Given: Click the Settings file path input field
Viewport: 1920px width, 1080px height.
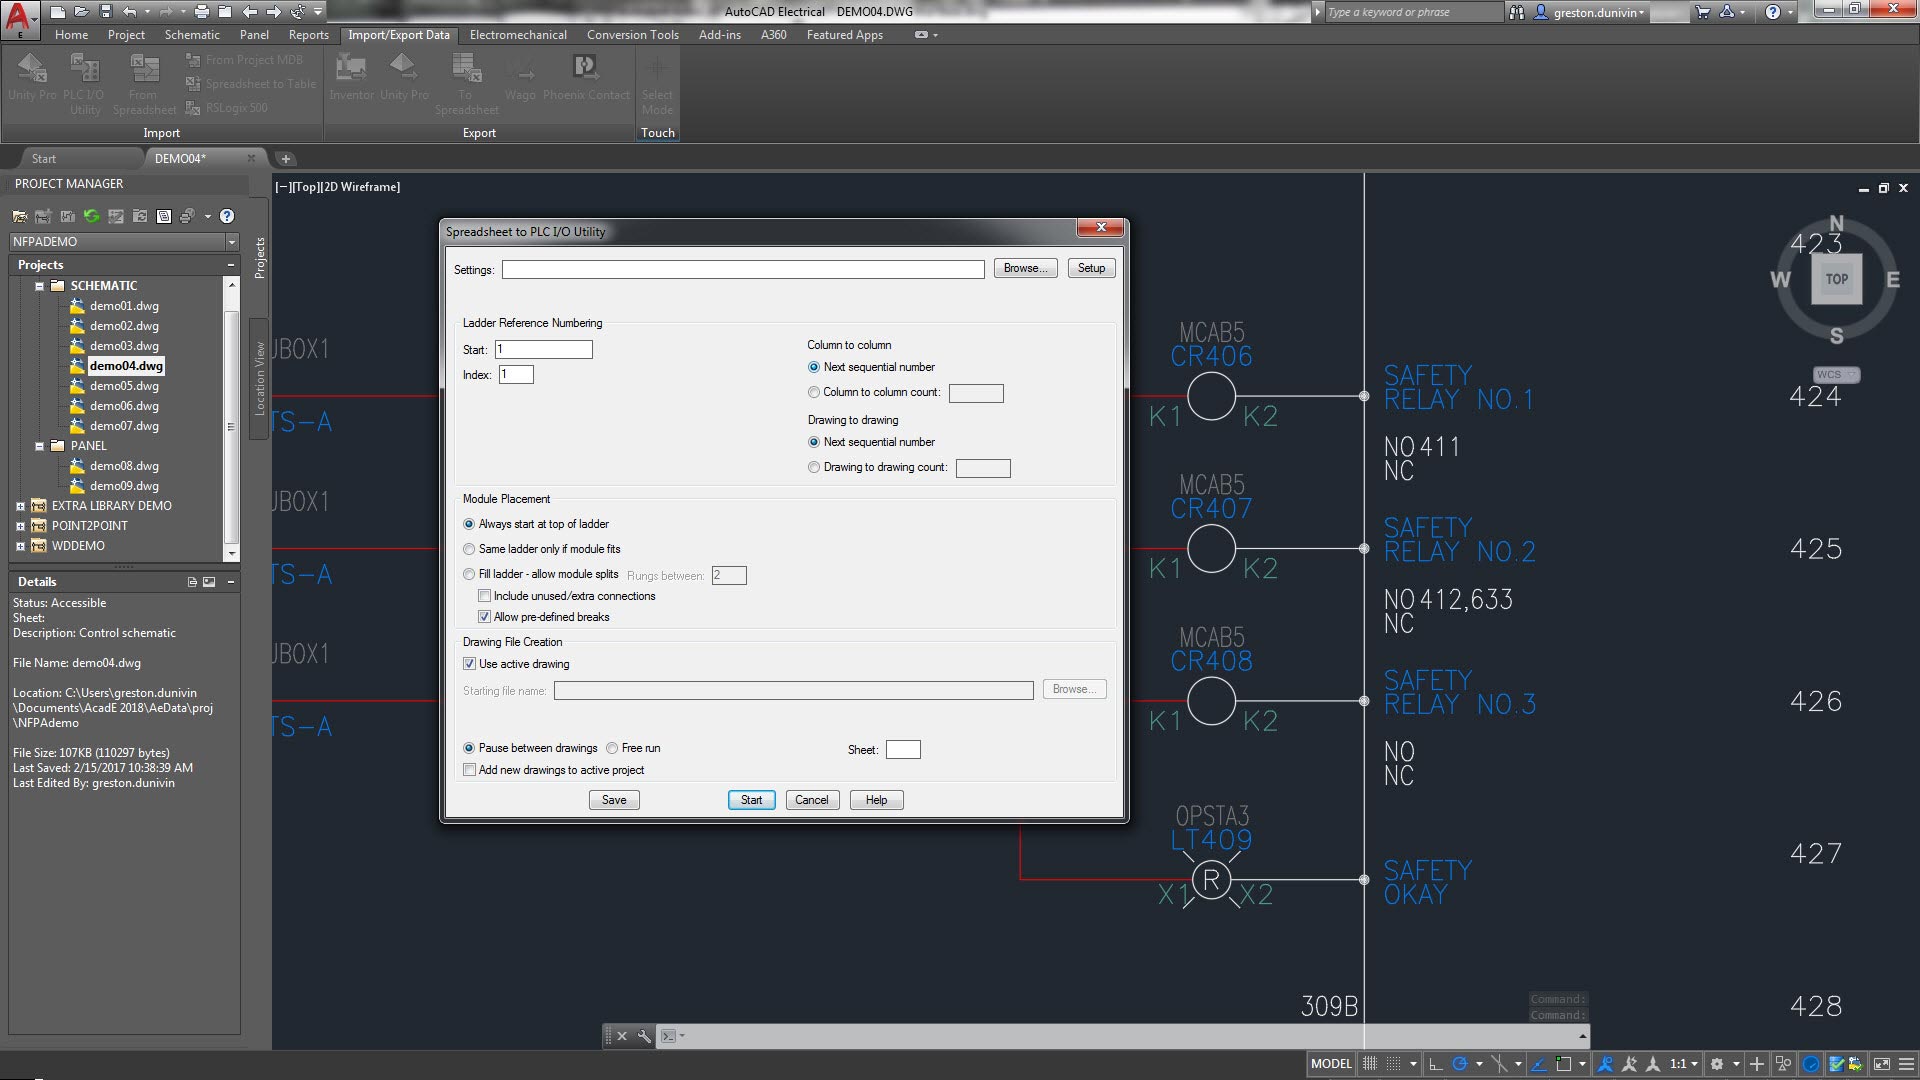Looking at the screenshot, I should pos(742,269).
